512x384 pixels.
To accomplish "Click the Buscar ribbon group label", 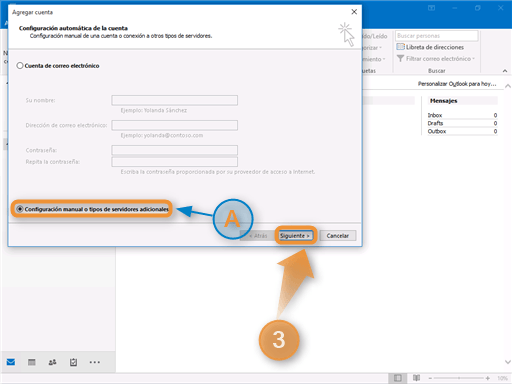I will click(x=437, y=71).
